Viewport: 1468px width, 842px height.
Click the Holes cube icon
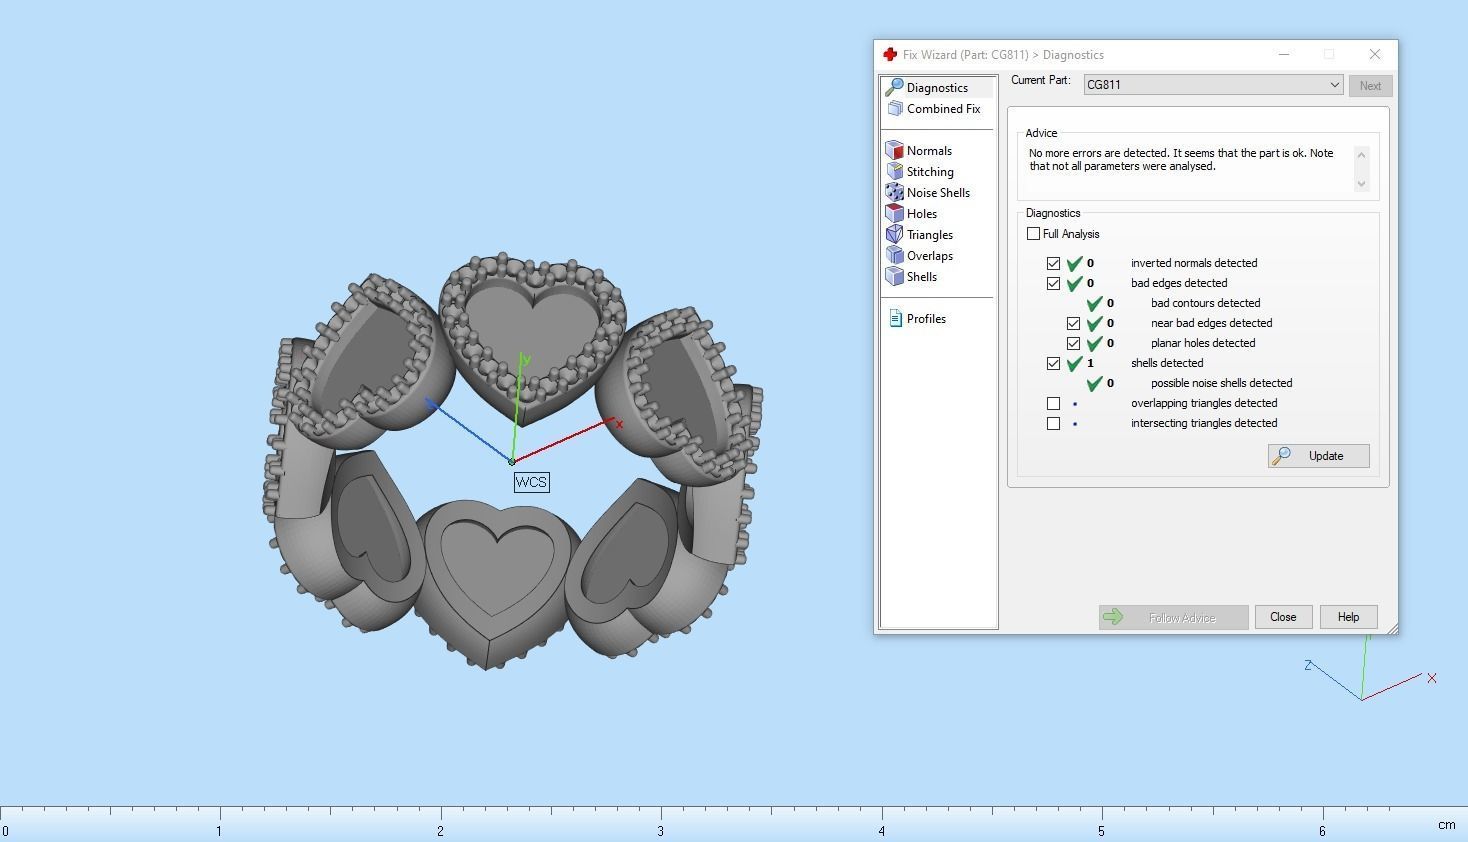(895, 214)
